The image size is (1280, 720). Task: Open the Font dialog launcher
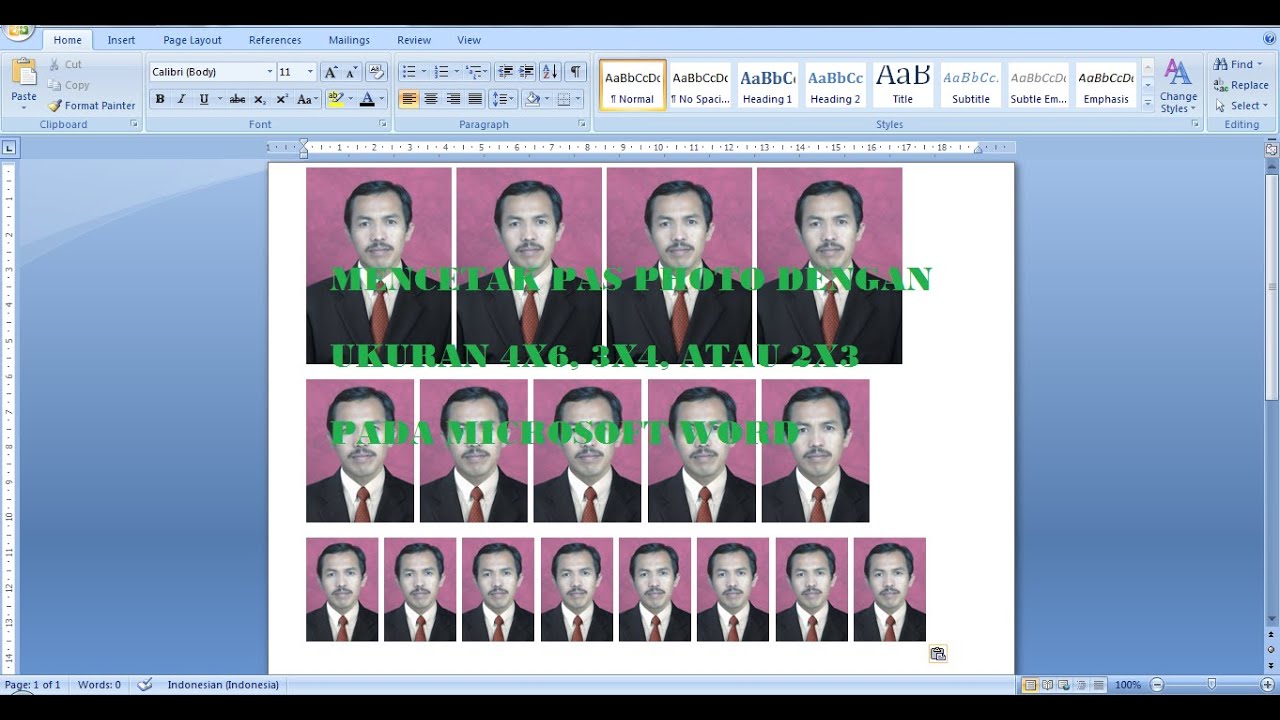tap(382, 124)
